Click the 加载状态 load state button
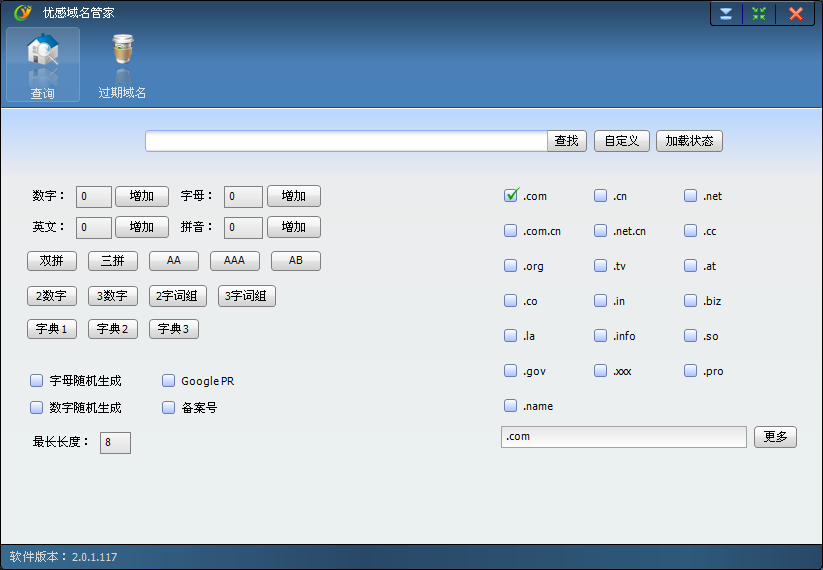This screenshot has height=570, width=823. (689, 141)
